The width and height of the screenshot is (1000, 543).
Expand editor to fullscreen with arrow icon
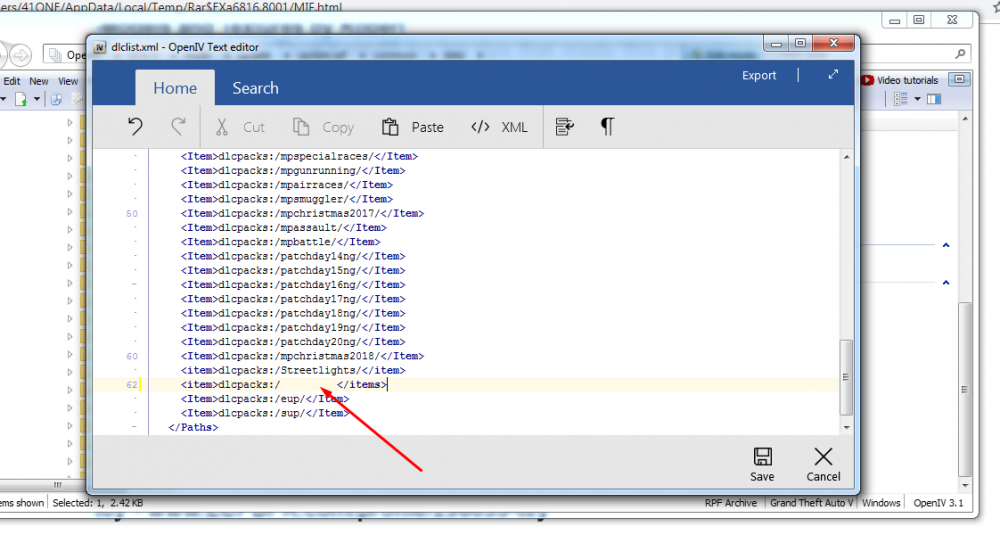(833, 75)
